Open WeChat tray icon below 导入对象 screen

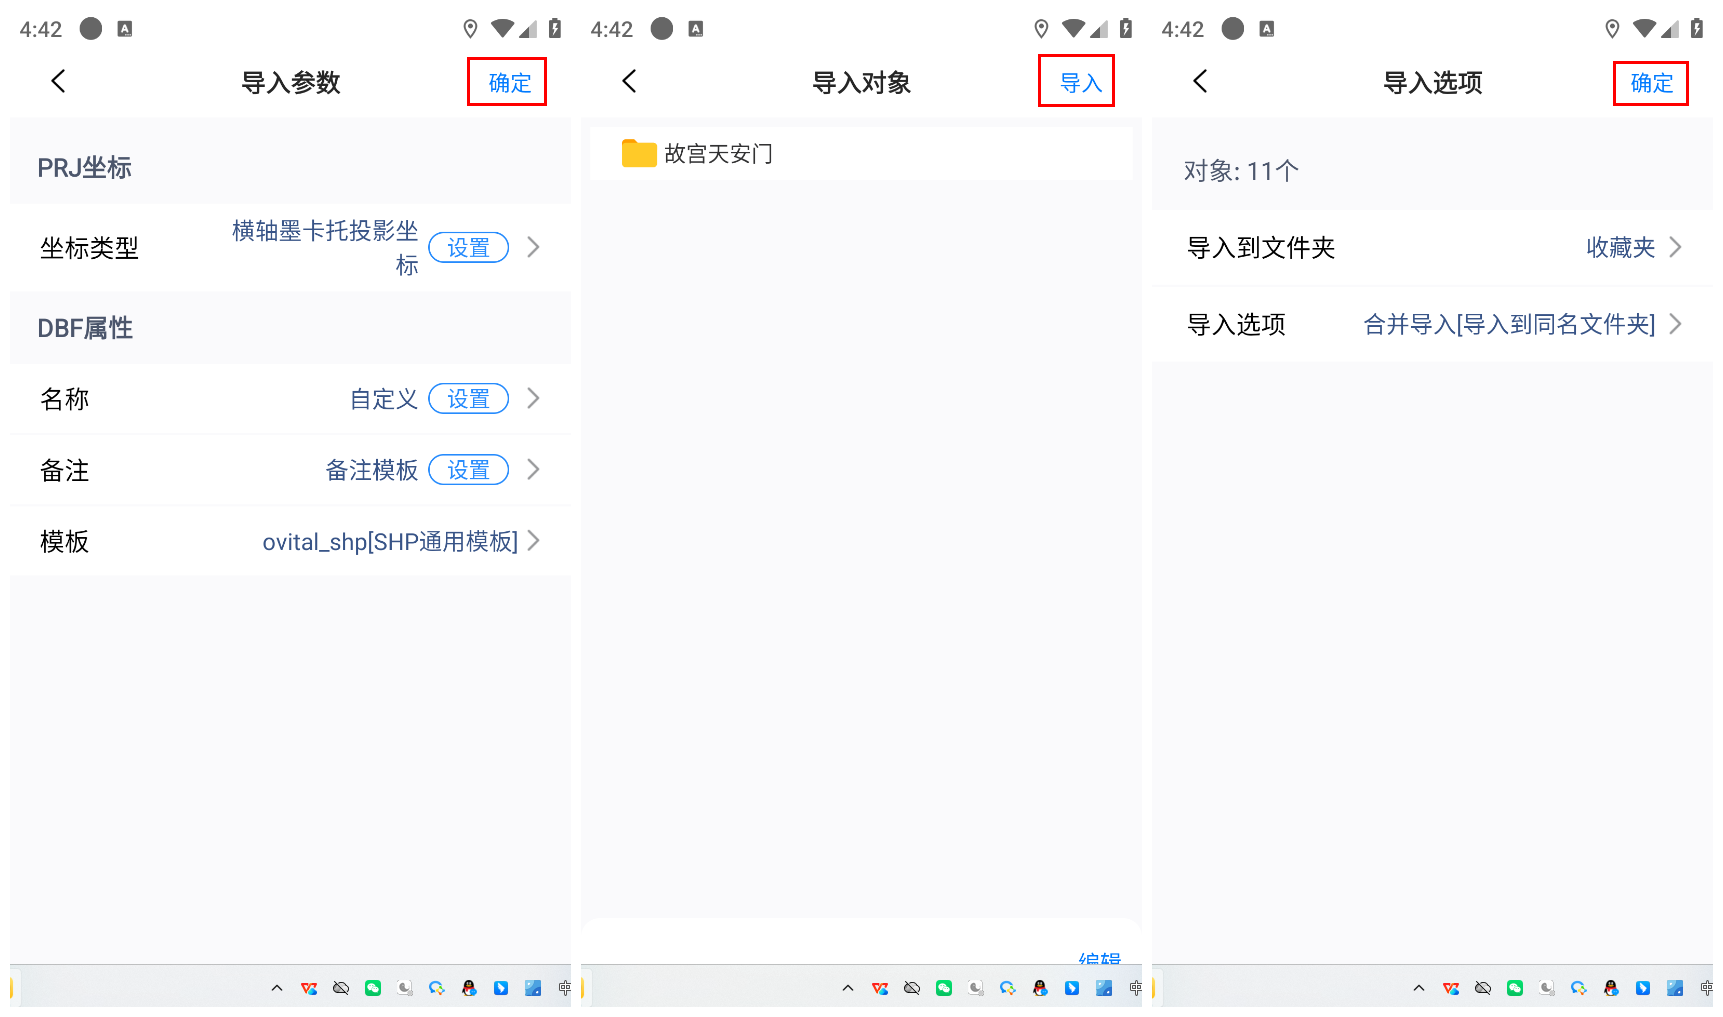944,988
